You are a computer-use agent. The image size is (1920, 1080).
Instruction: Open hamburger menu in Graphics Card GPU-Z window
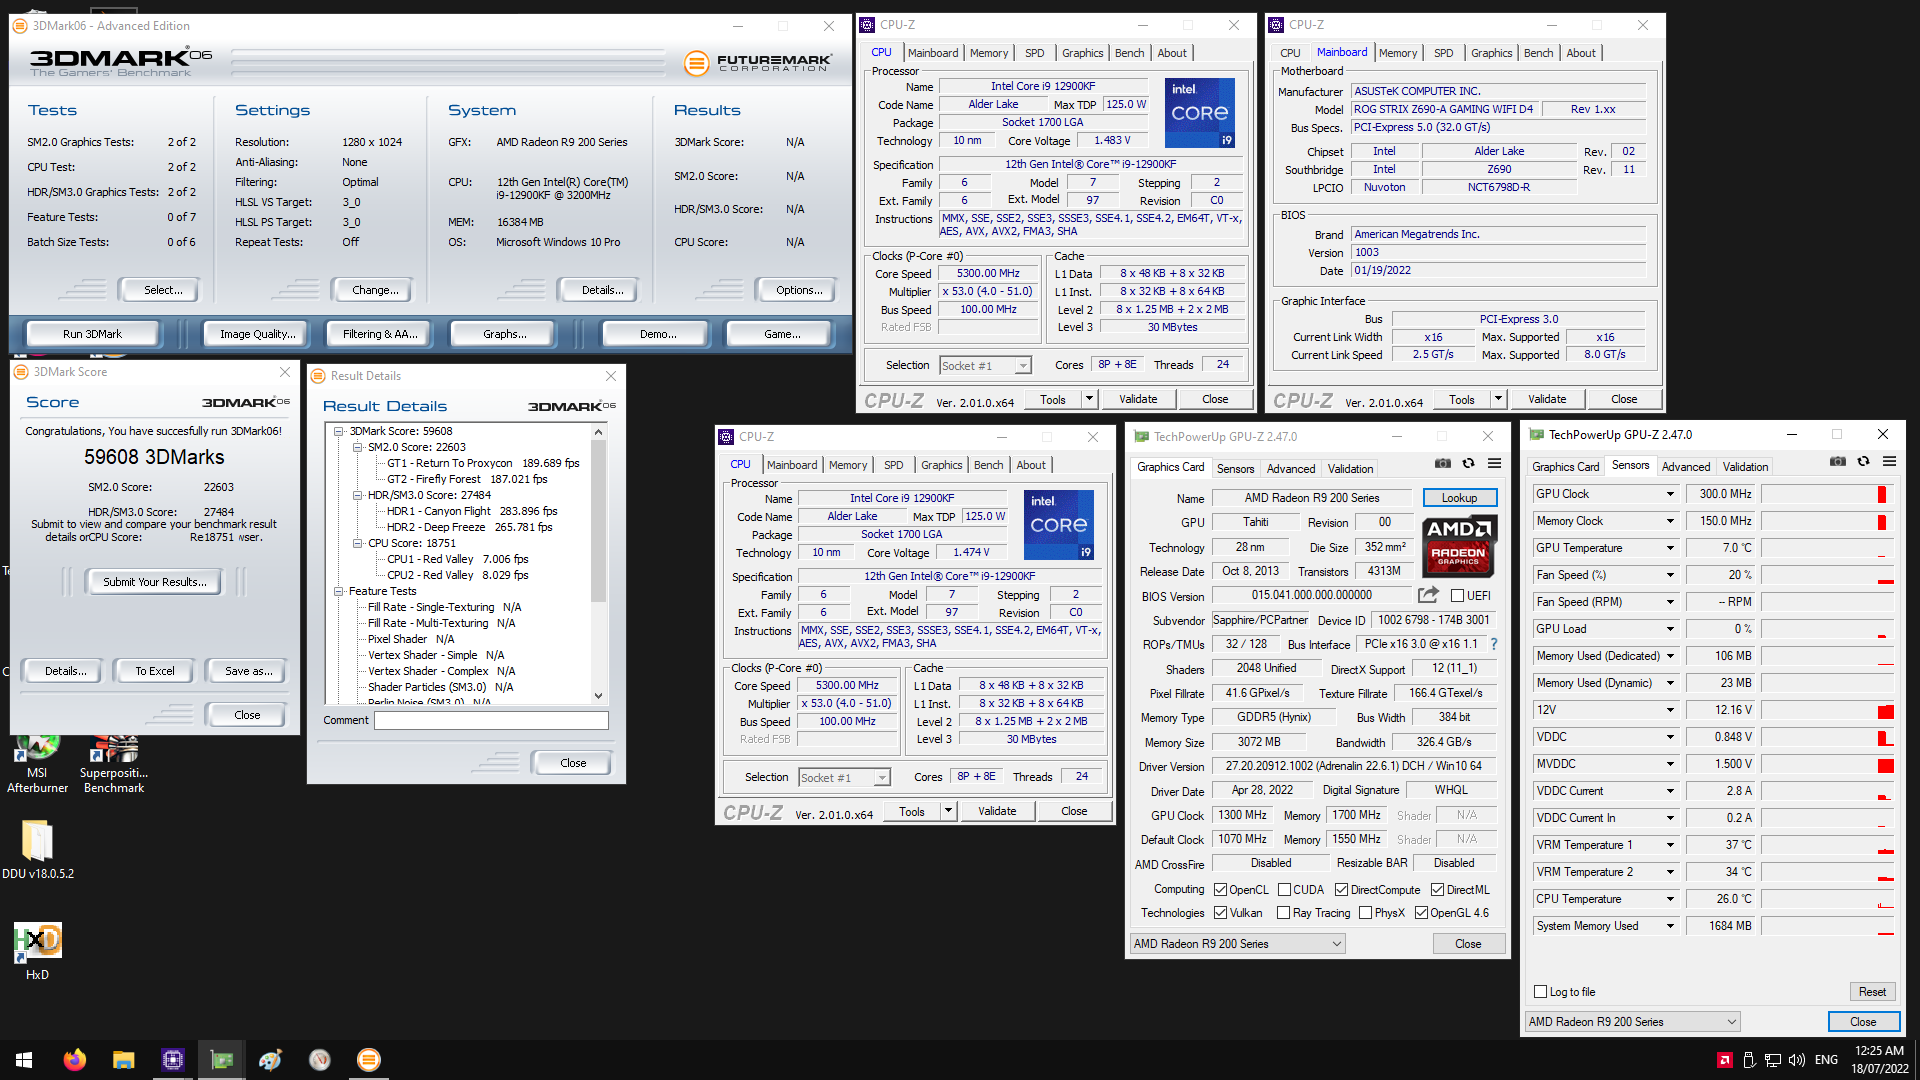pos(1494,463)
